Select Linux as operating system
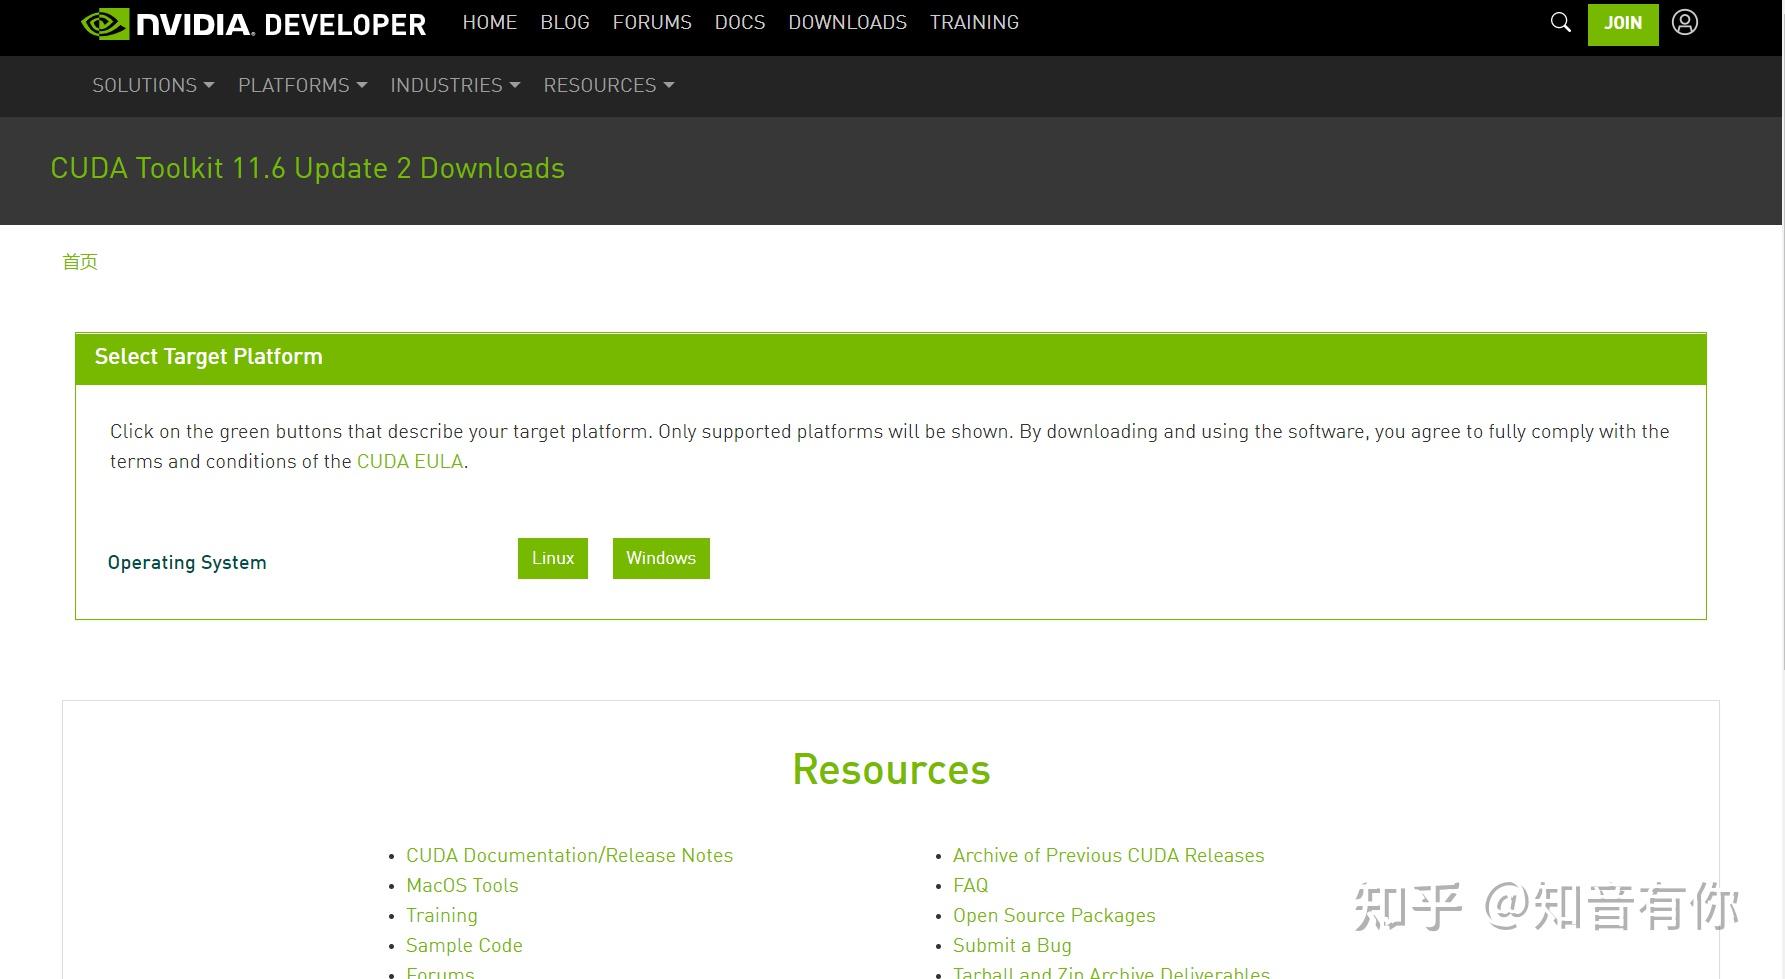Viewport: 1785px width, 979px height. coord(553,558)
